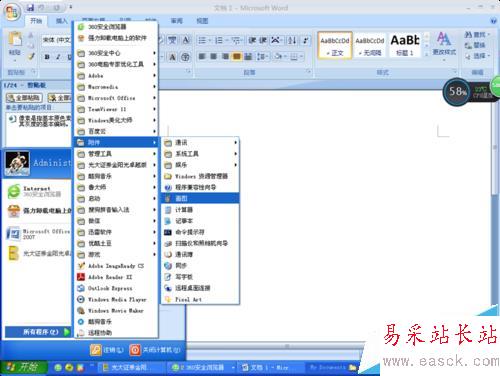This screenshot has width=500, height=376.
Task: Expand TeamViewer 11 program folder
Action: click(116, 109)
